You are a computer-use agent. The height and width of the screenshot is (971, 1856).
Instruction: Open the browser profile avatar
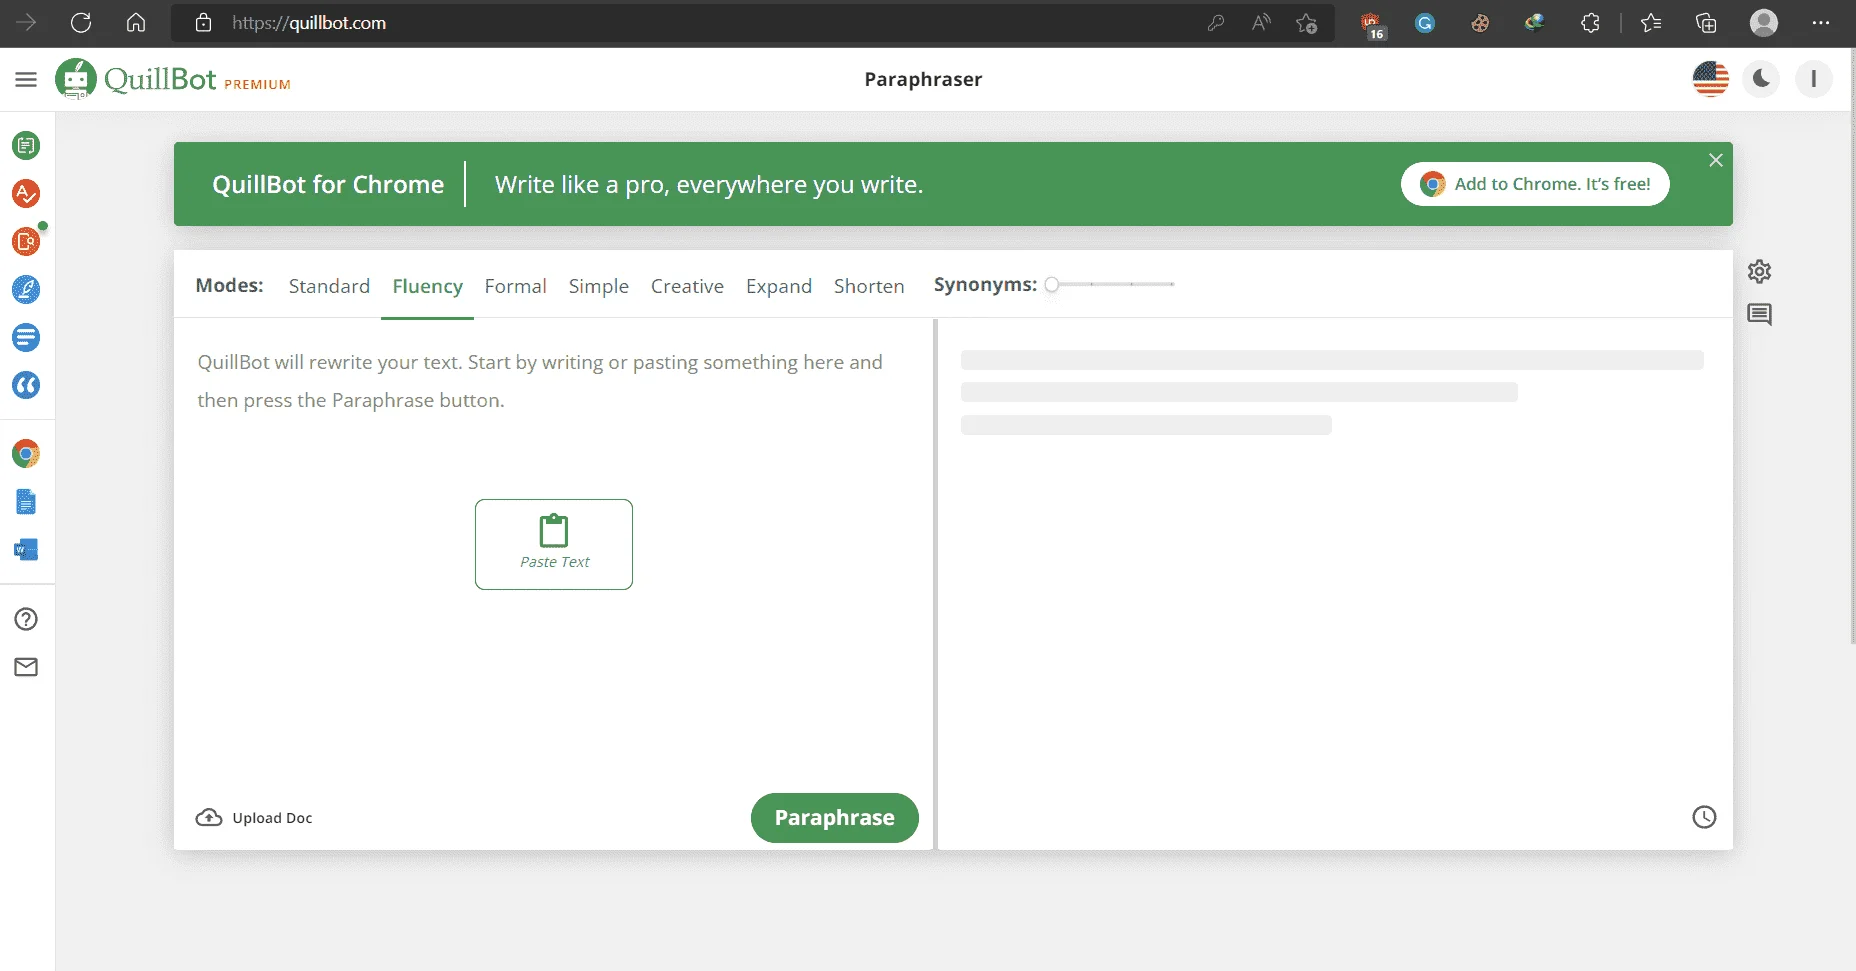point(1764,23)
